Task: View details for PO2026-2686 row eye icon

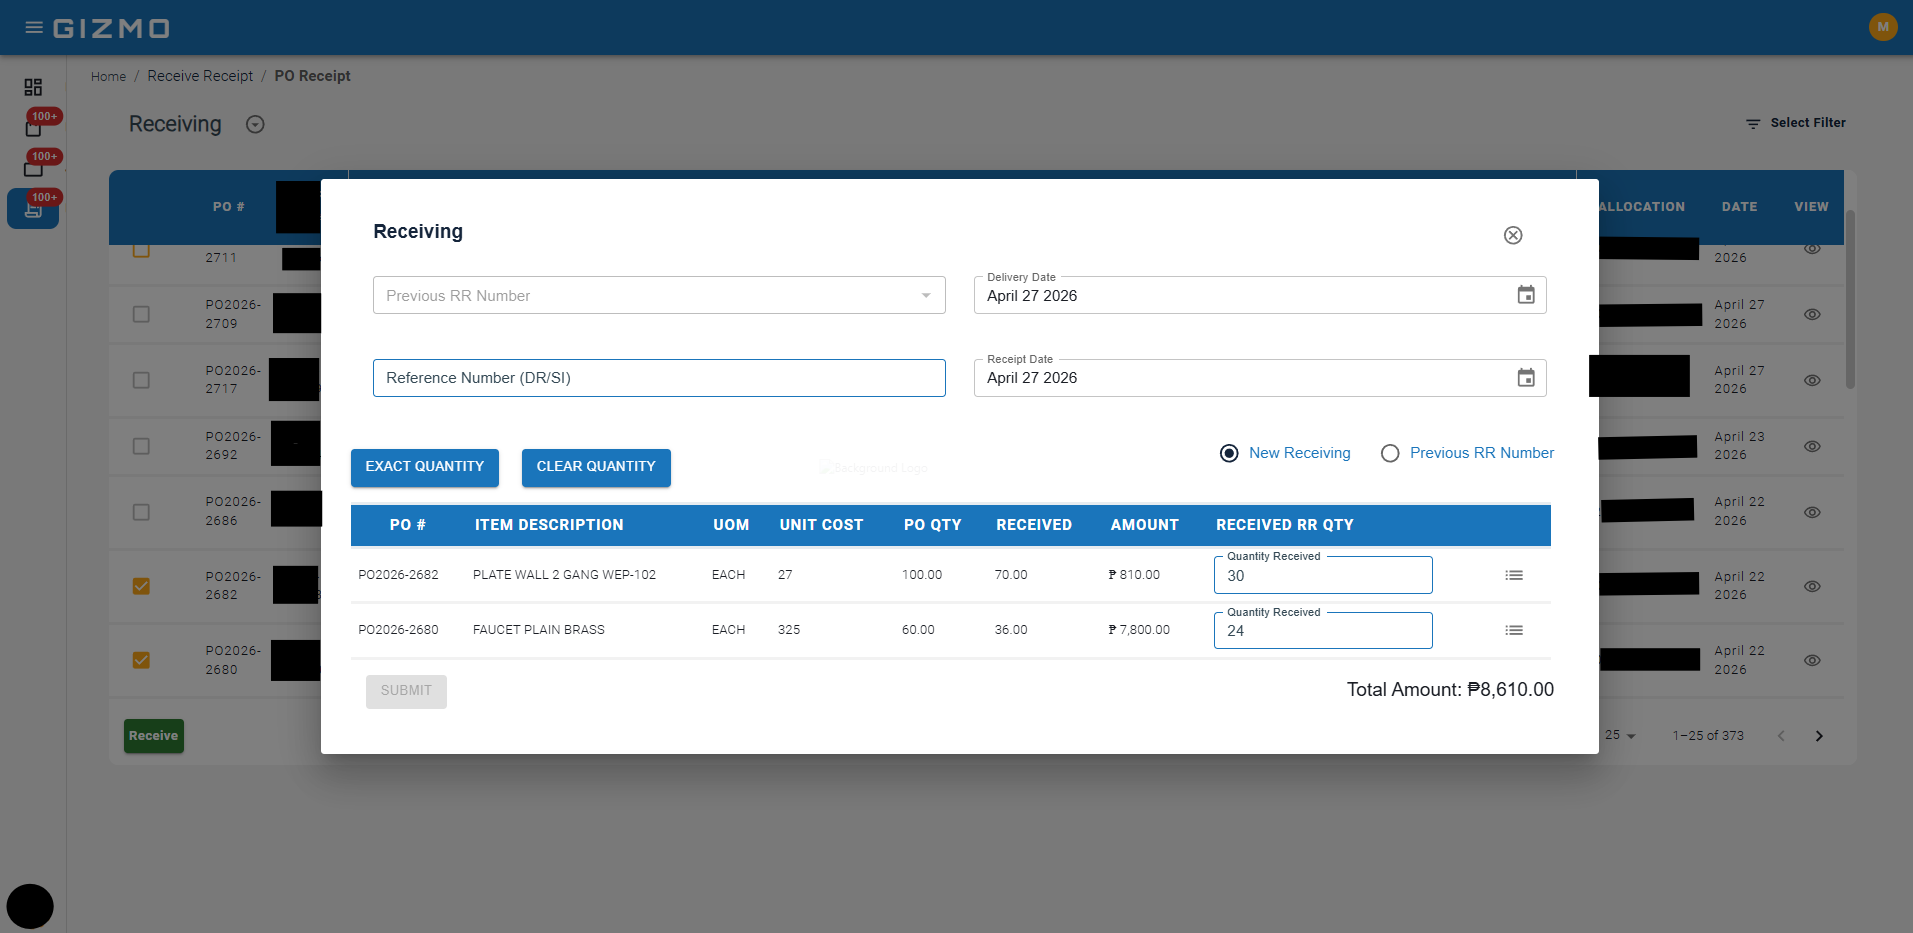Action: tap(1812, 512)
